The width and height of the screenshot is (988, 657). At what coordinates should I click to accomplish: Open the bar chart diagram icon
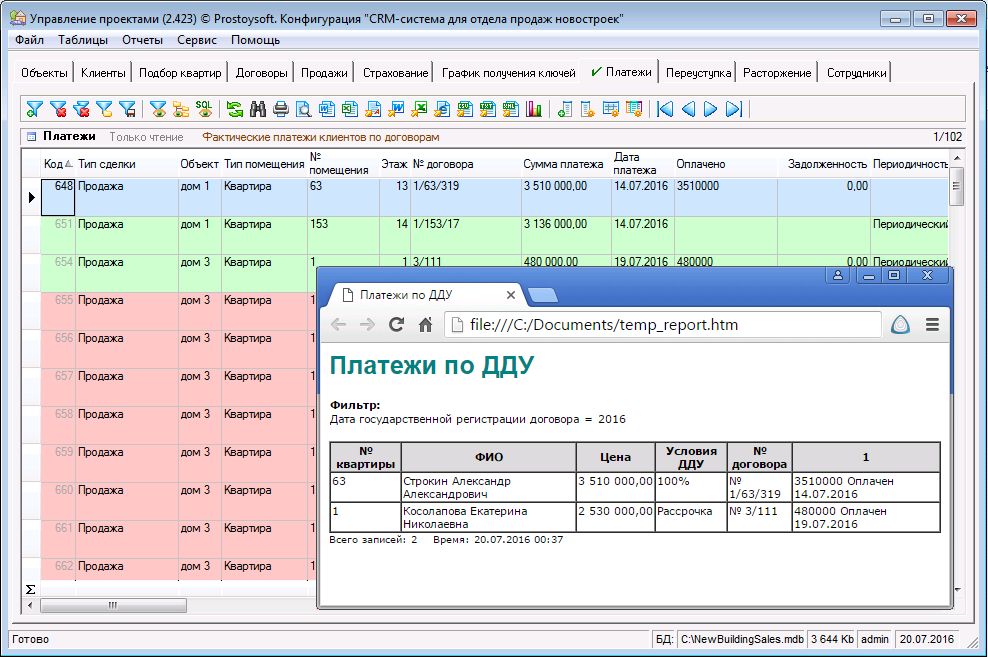[534, 109]
